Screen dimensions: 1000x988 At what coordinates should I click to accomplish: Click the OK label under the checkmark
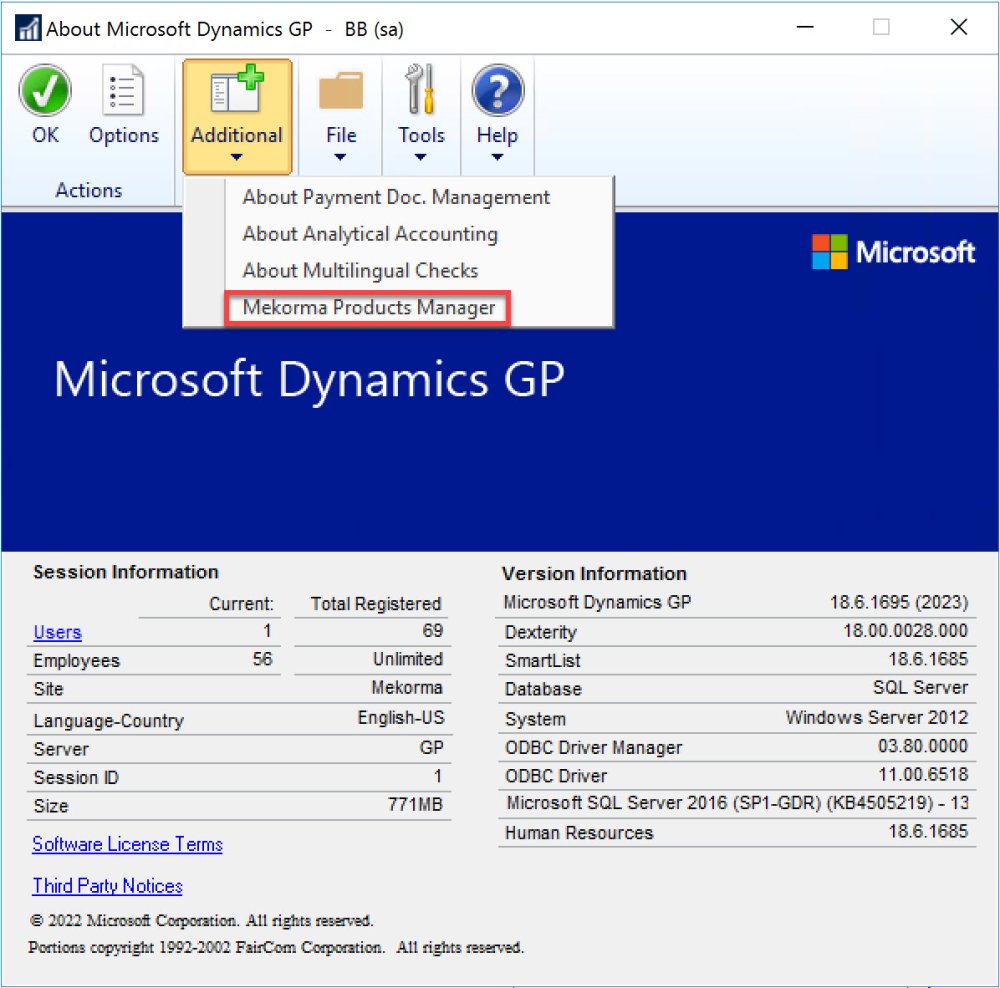pyautogui.click(x=45, y=135)
